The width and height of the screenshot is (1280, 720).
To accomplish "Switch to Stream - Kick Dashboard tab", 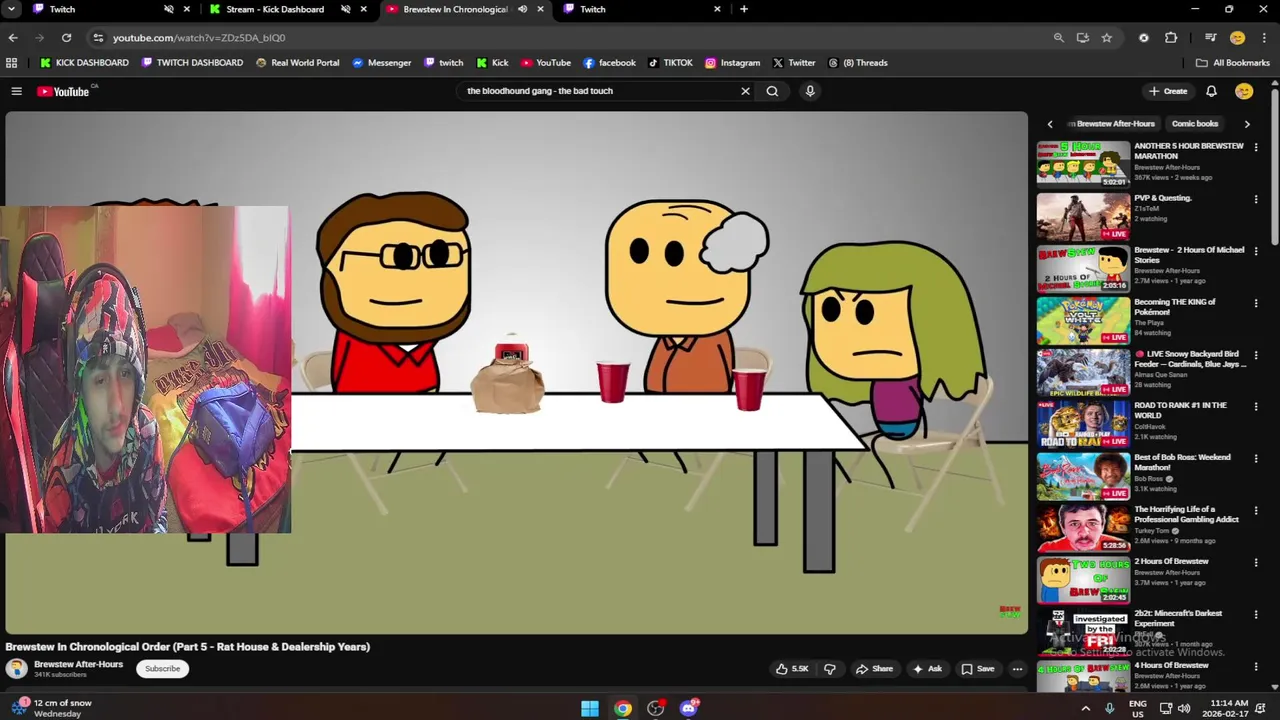I will point(275,9).
